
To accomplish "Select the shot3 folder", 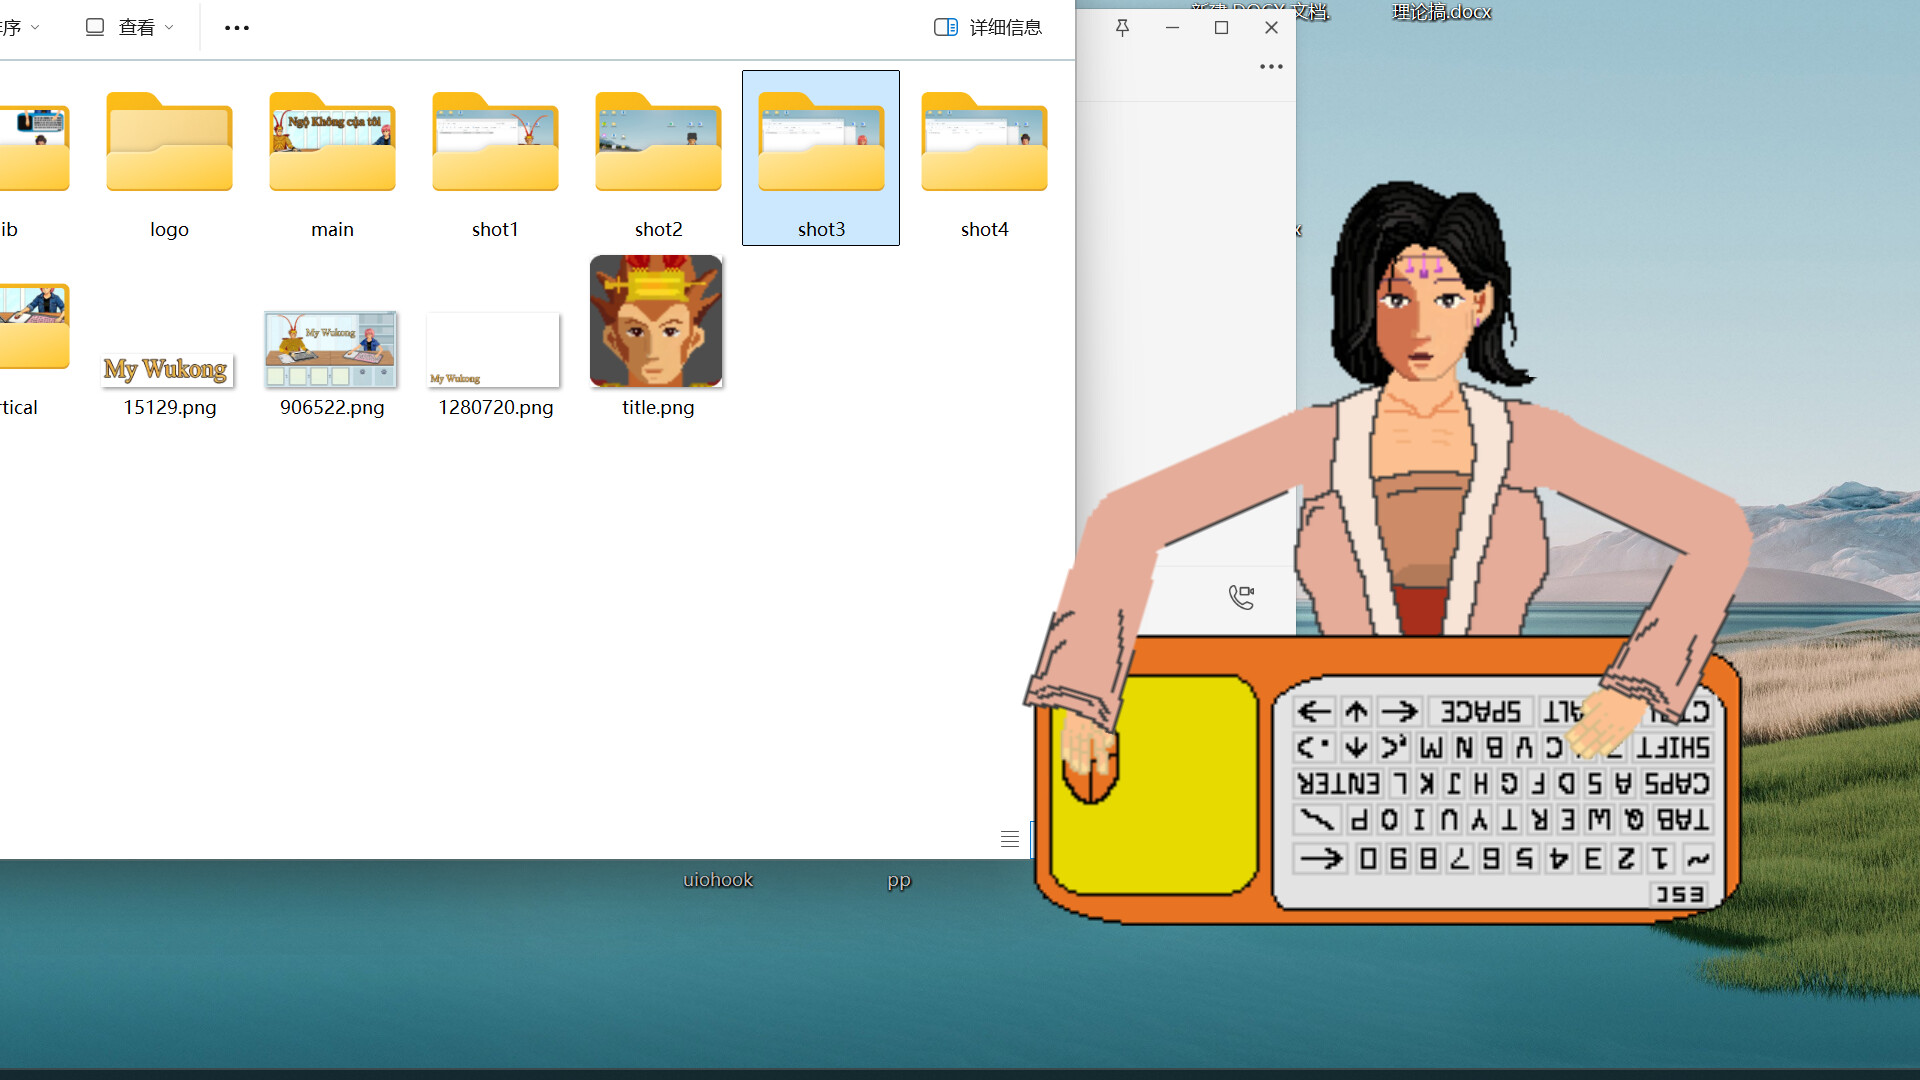I will pos(821,160).
